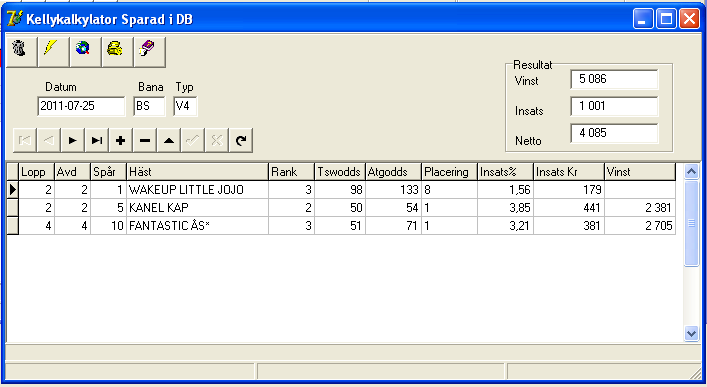This screenshot has height=387, width=707.
Task: Click Tswodds value 50
Action: click(340, 208)
